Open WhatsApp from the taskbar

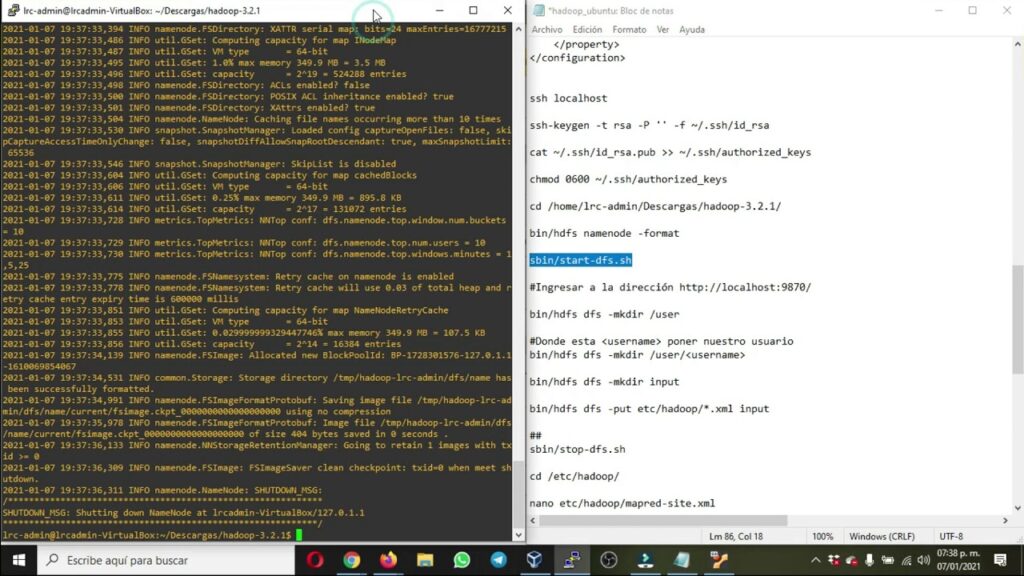pyautogui.click(x=461, y=560)
